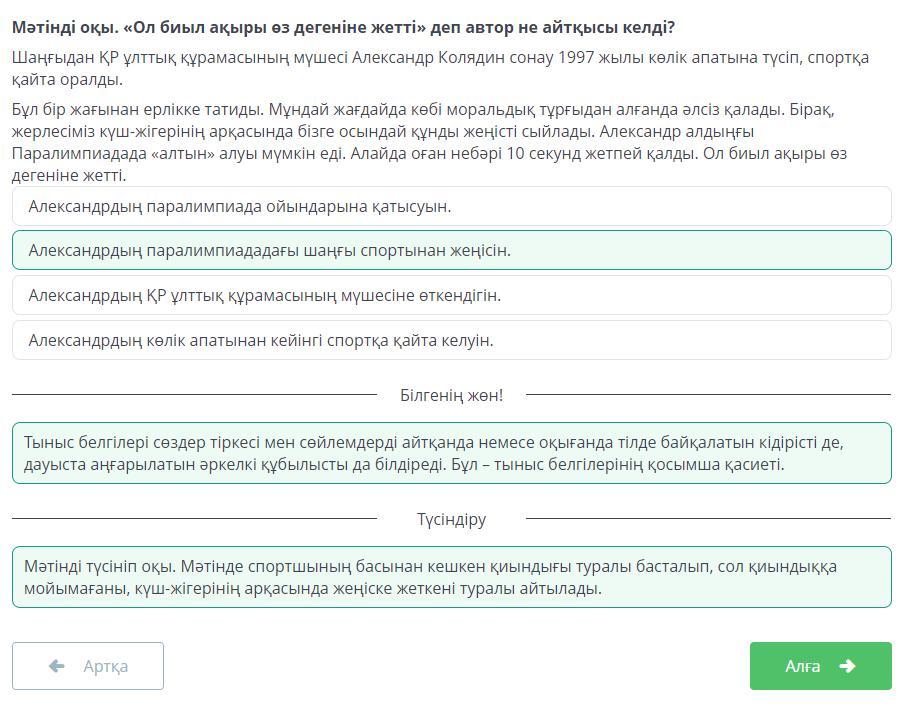This screenshot has height=715, width=905.
Task: Click the left arrow icon in Артқа
Action: pyautogui.click(x=57, y=666)
